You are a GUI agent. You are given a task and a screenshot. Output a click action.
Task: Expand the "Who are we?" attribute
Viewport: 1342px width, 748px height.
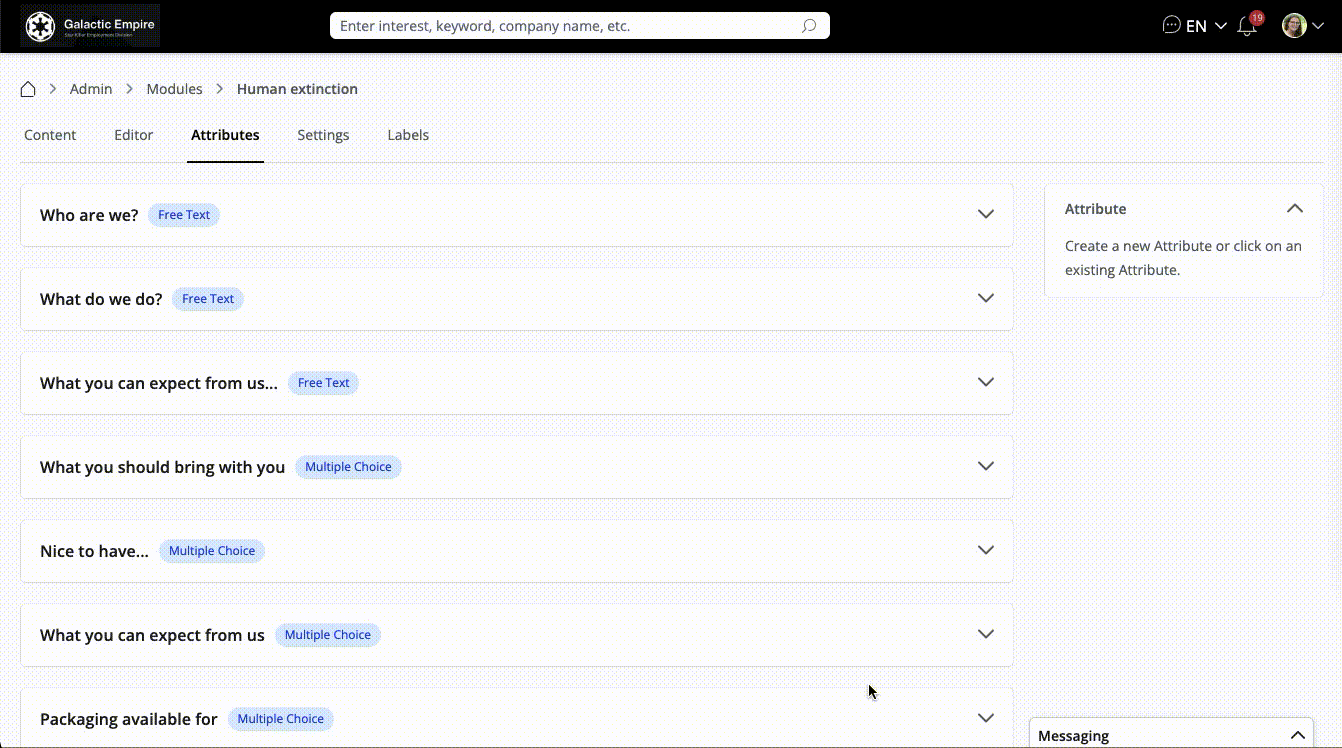click(985, 215)
